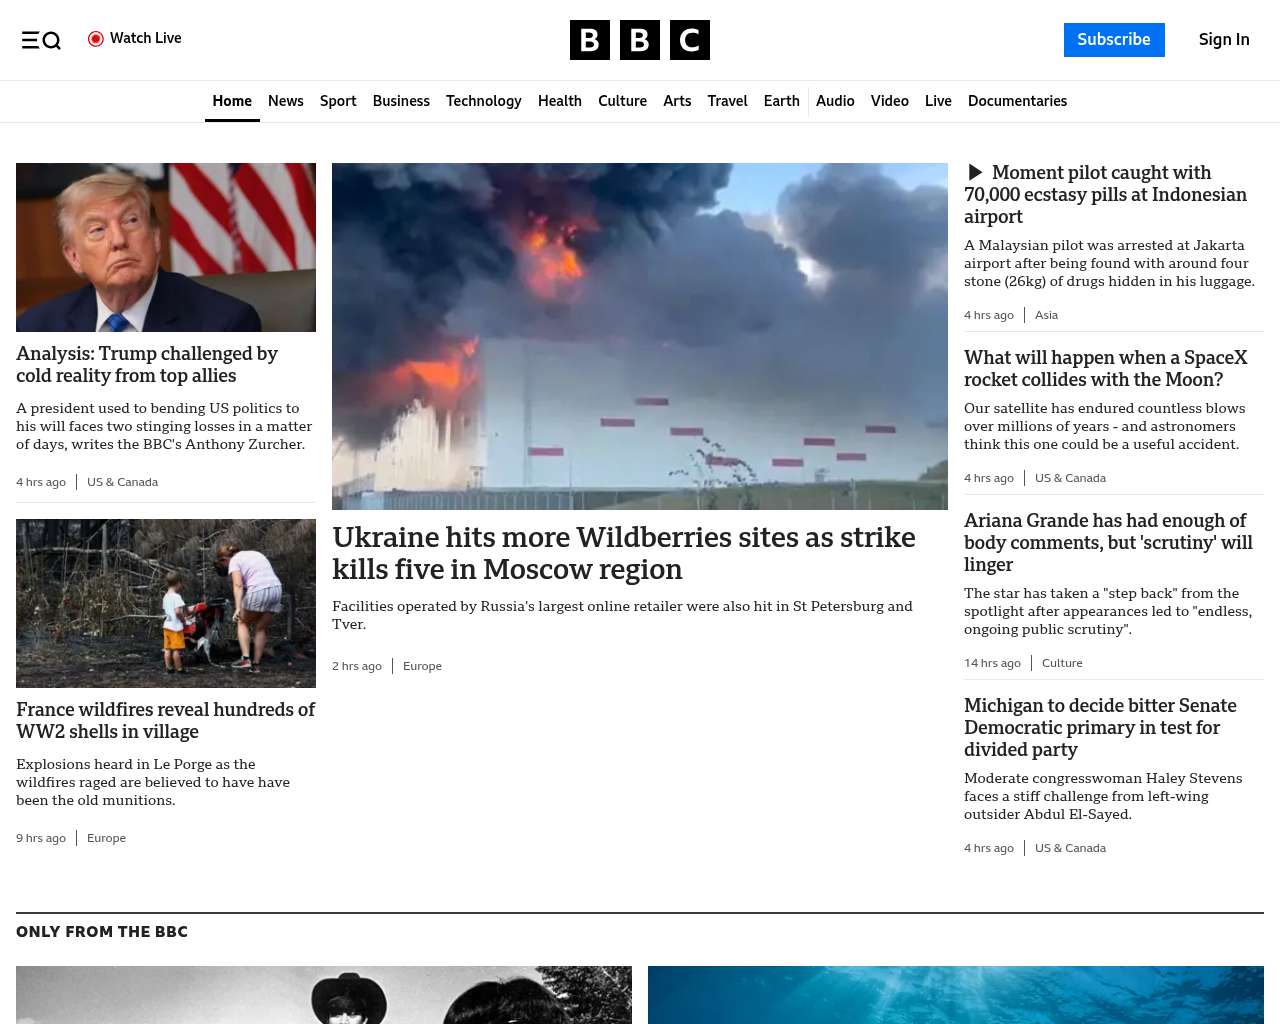Go to the News section
This screenshot has height=1024, width=1280.
[286, 101]
